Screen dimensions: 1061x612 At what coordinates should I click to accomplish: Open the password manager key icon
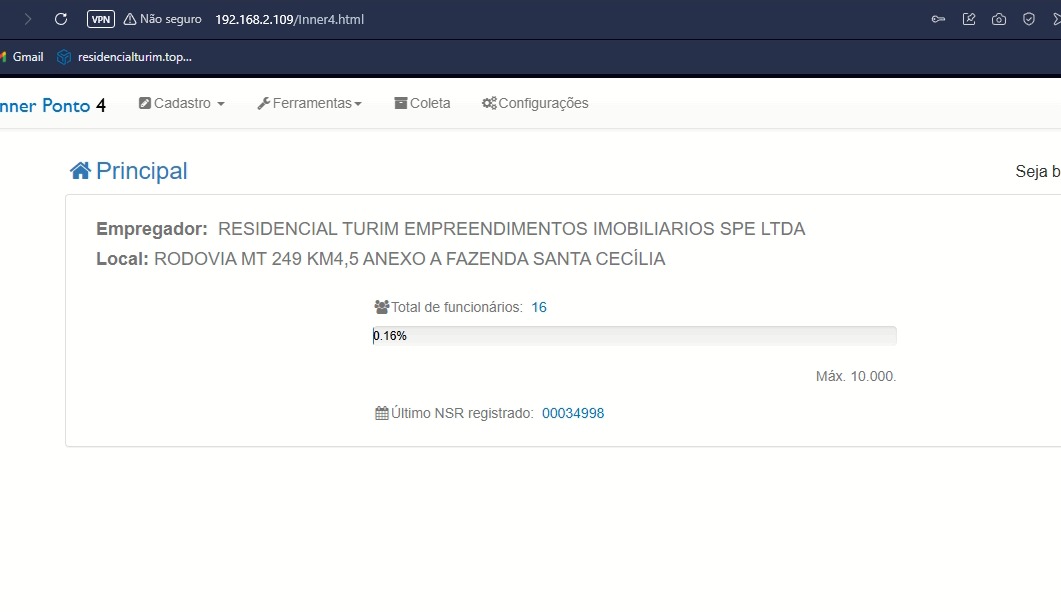point(938,19)
